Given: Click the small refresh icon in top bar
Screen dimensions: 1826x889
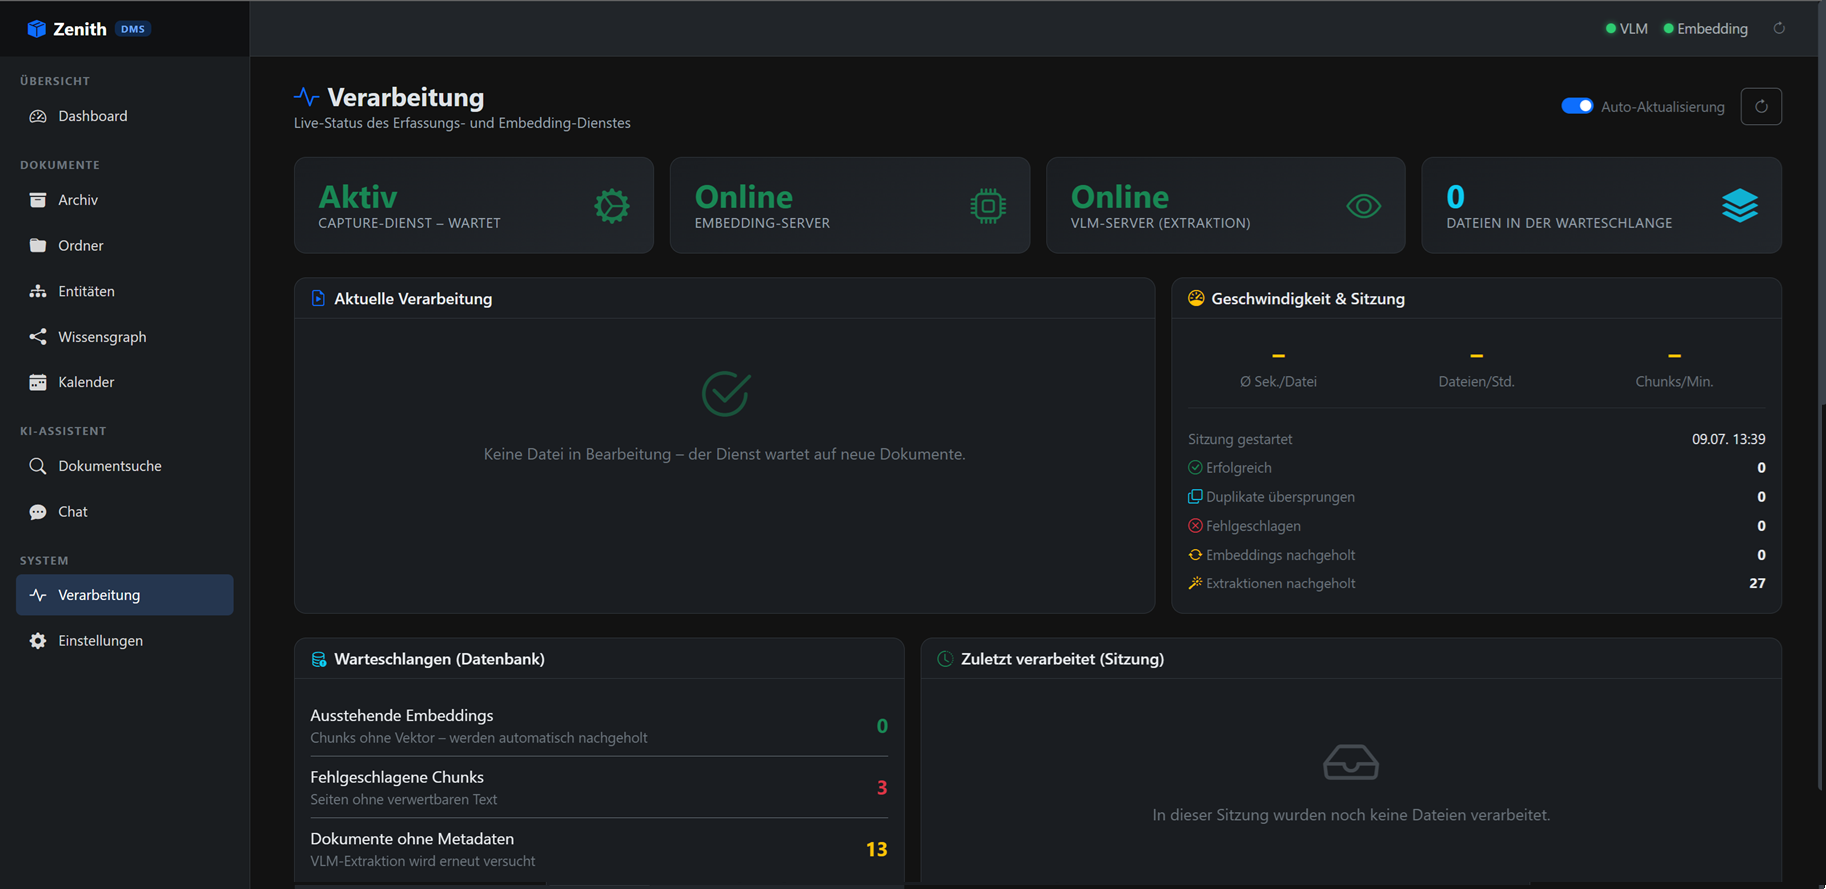Looking at the screenshot, I should tap(1779, 28).
